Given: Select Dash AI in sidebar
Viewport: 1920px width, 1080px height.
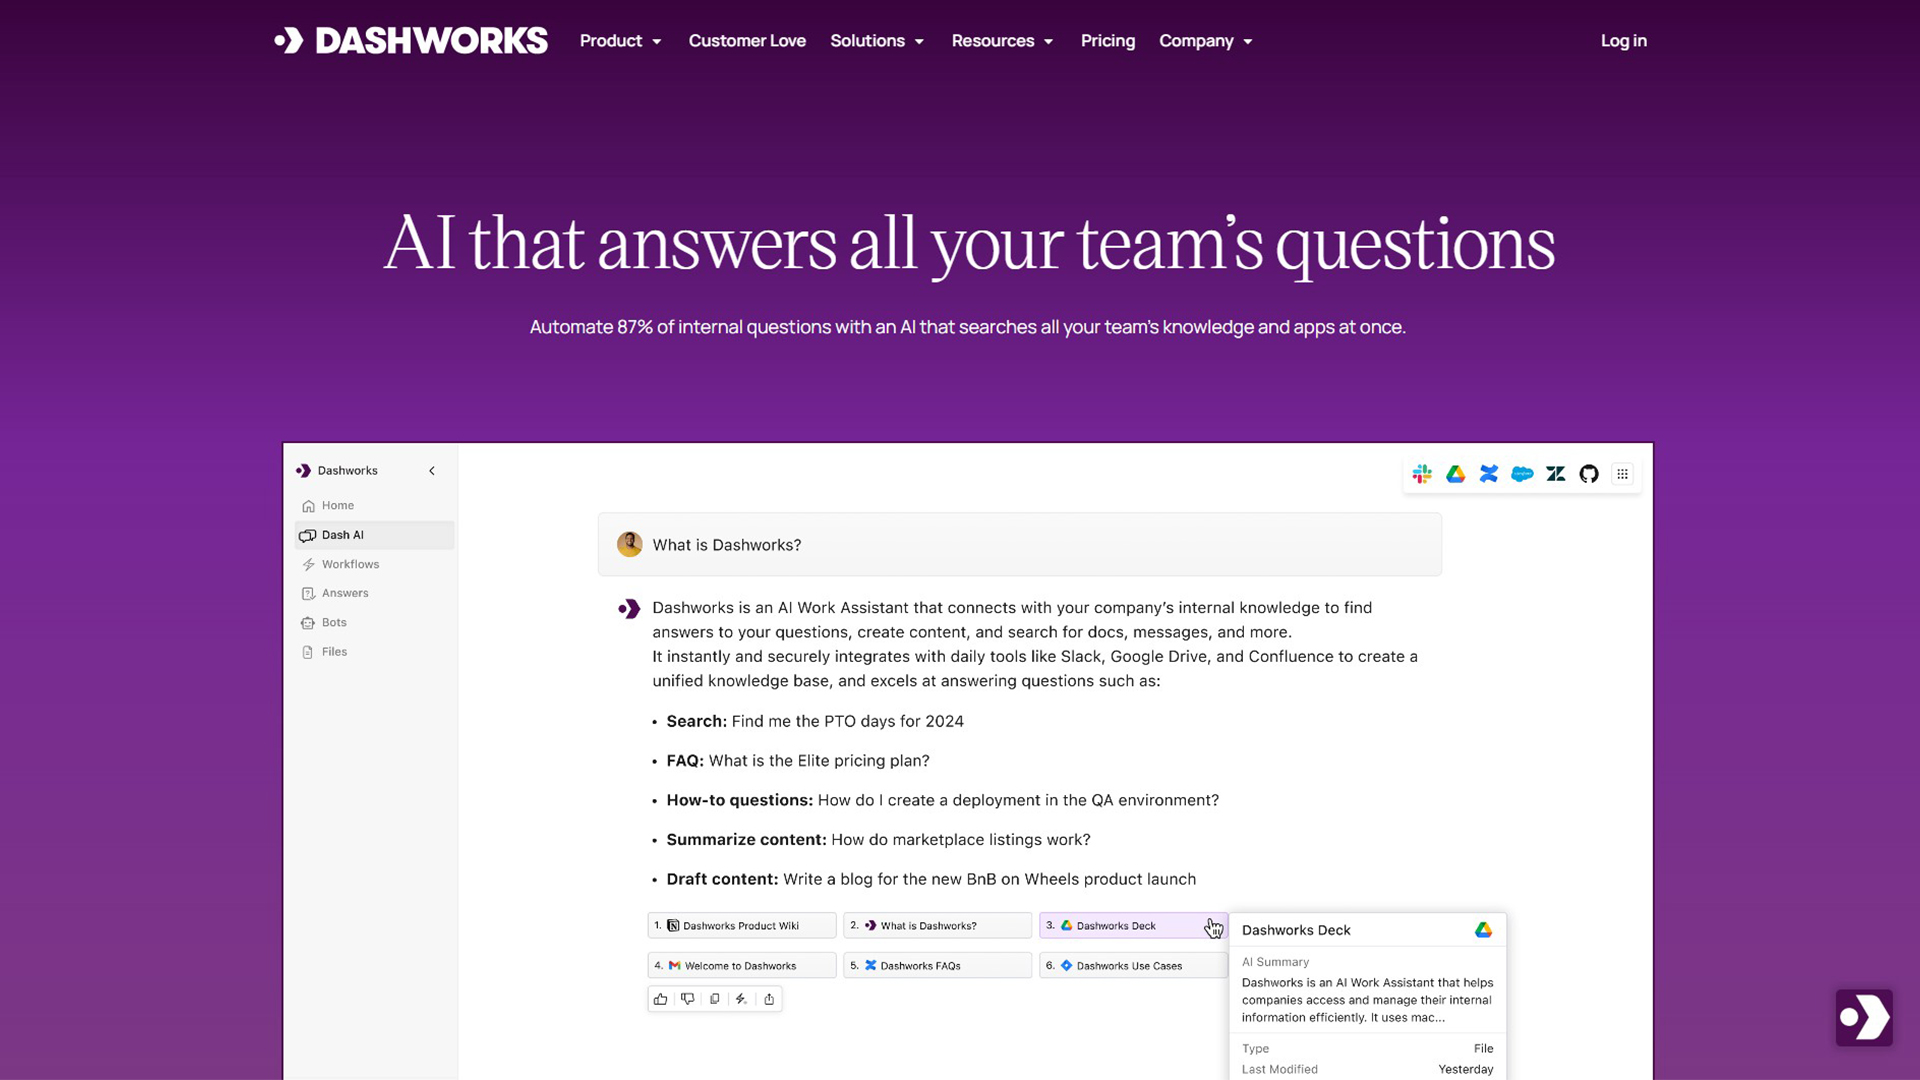Looking at the screenshot, I should point(374,535).
